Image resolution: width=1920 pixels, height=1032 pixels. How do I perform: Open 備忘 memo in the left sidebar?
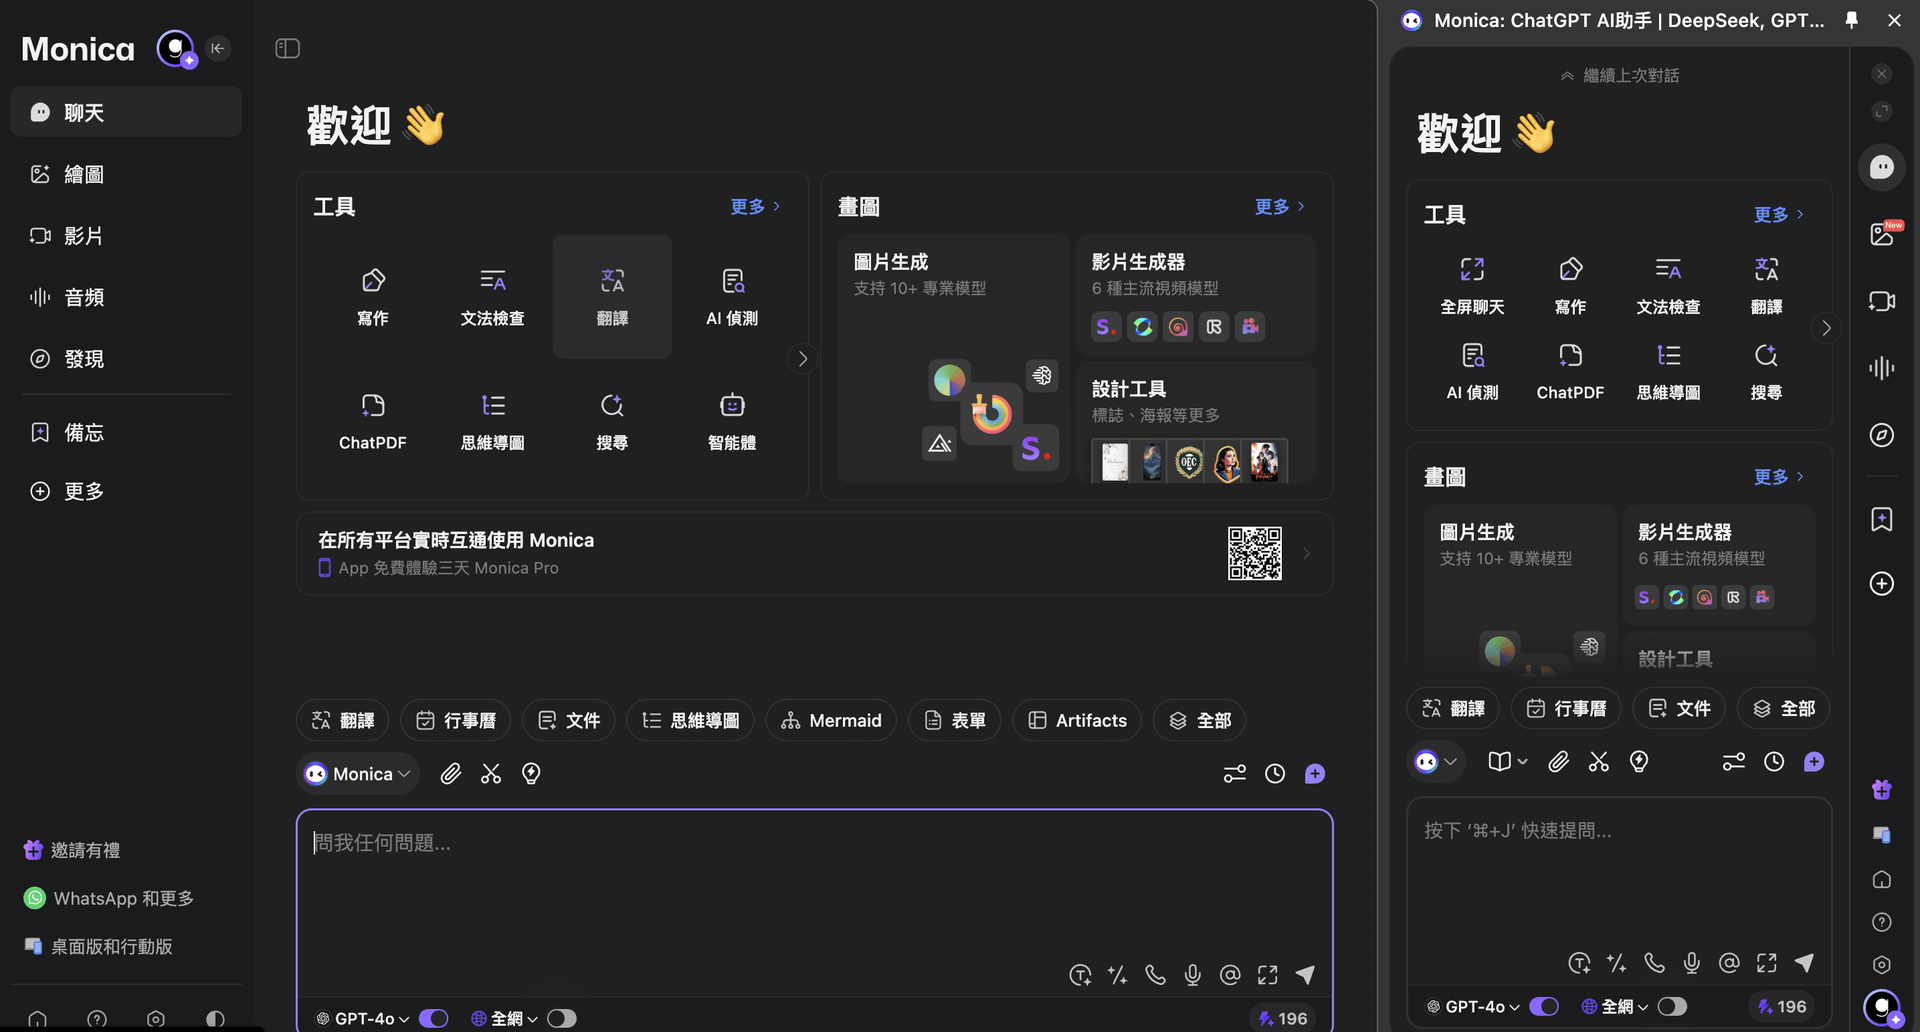pos(84,432)
